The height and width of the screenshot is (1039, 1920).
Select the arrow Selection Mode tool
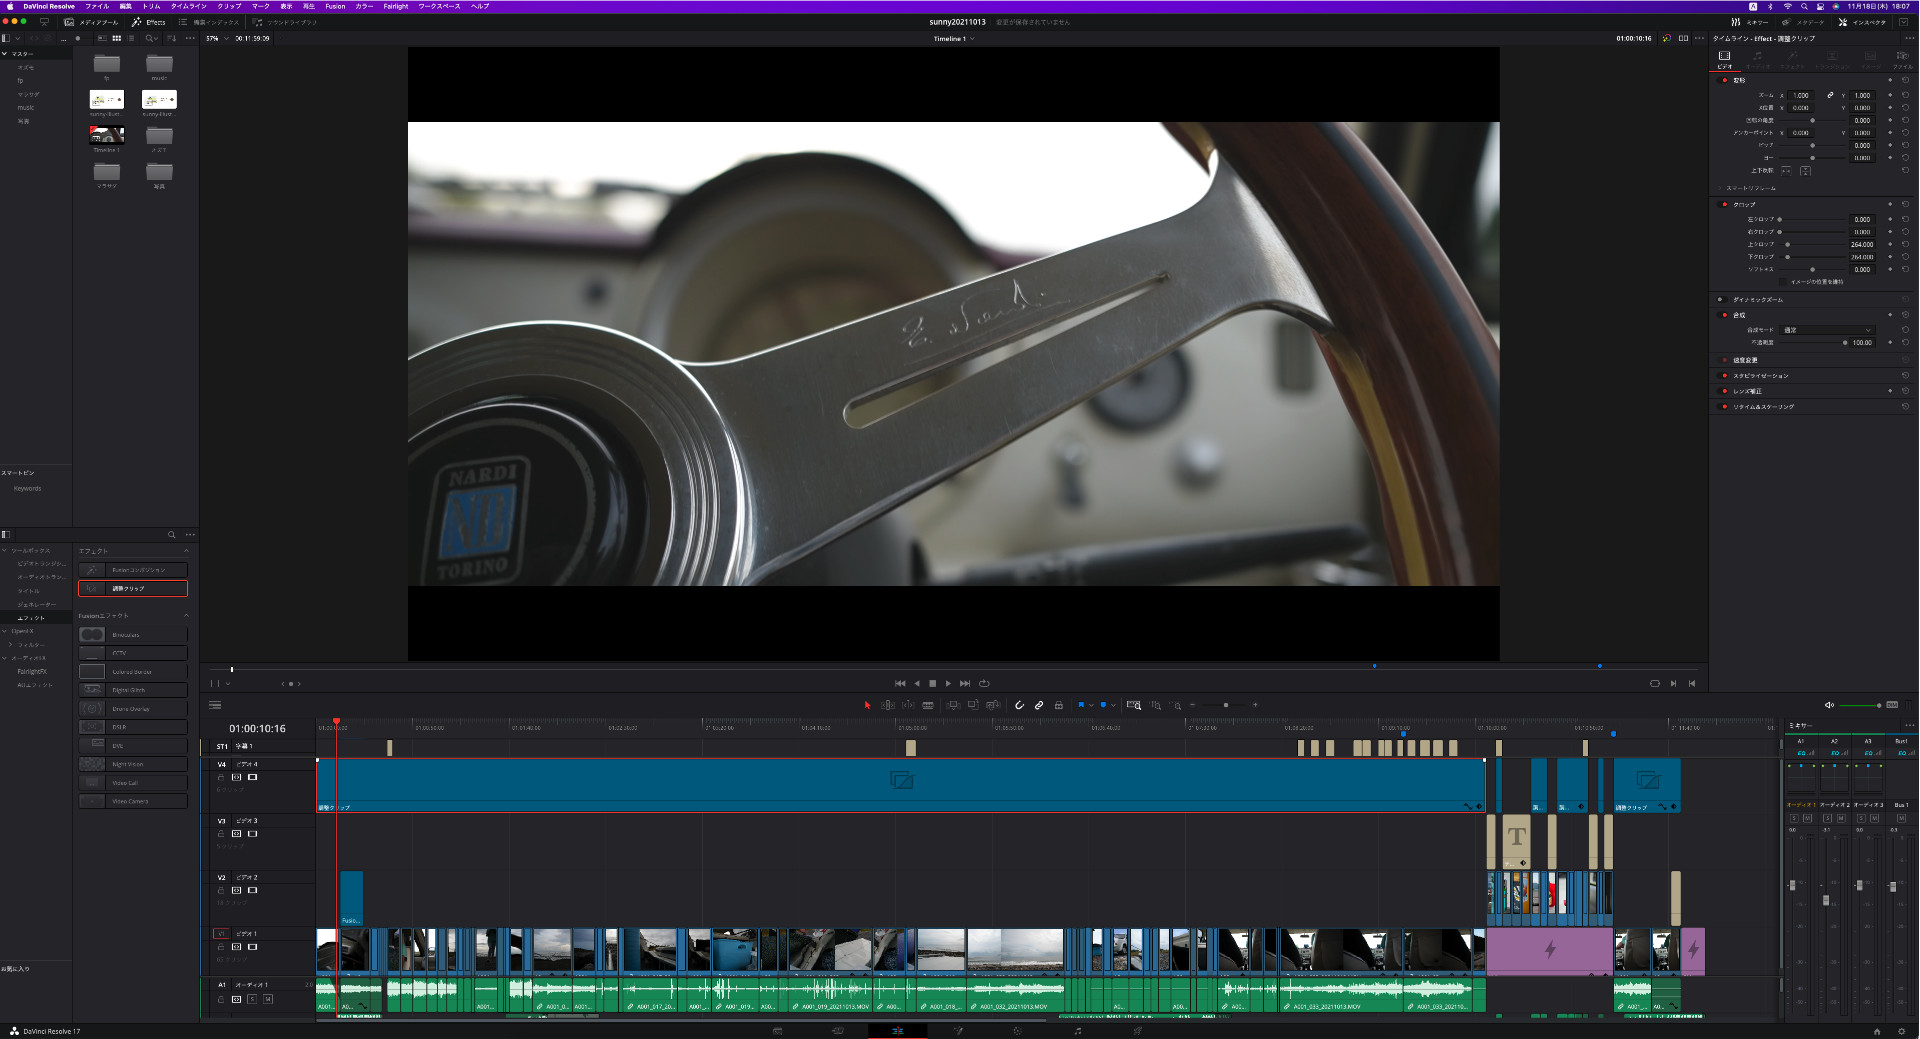pyautogui.click(x=867, y=705)
